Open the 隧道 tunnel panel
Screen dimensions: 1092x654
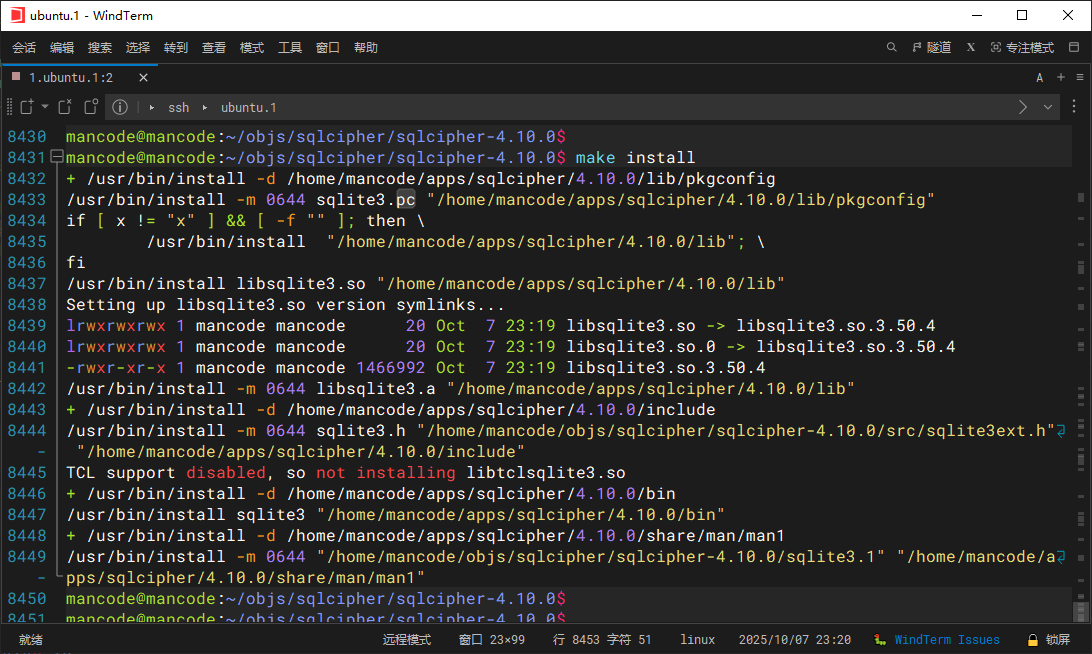pos(931,47)
